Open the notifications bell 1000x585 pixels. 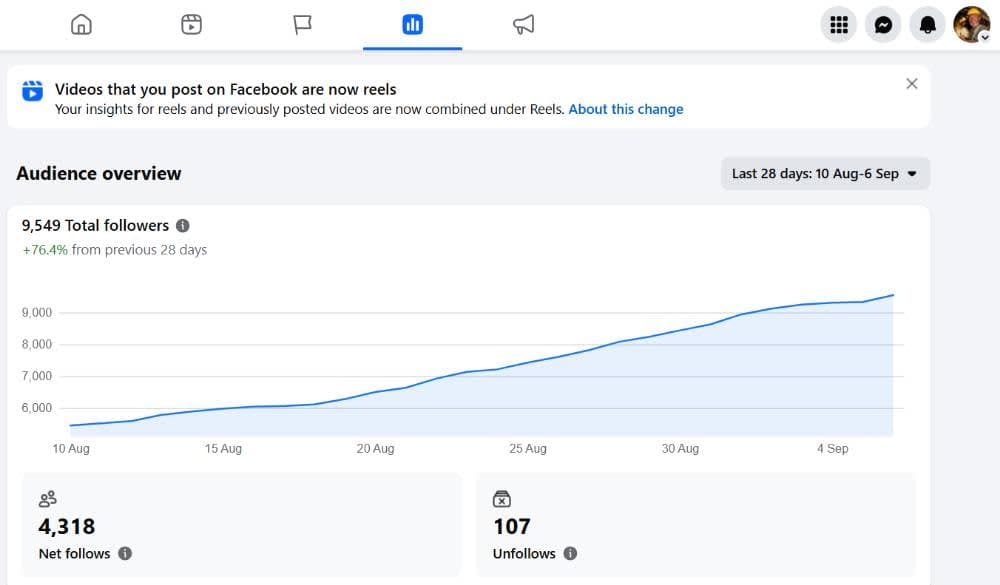(x=927, y=25)
